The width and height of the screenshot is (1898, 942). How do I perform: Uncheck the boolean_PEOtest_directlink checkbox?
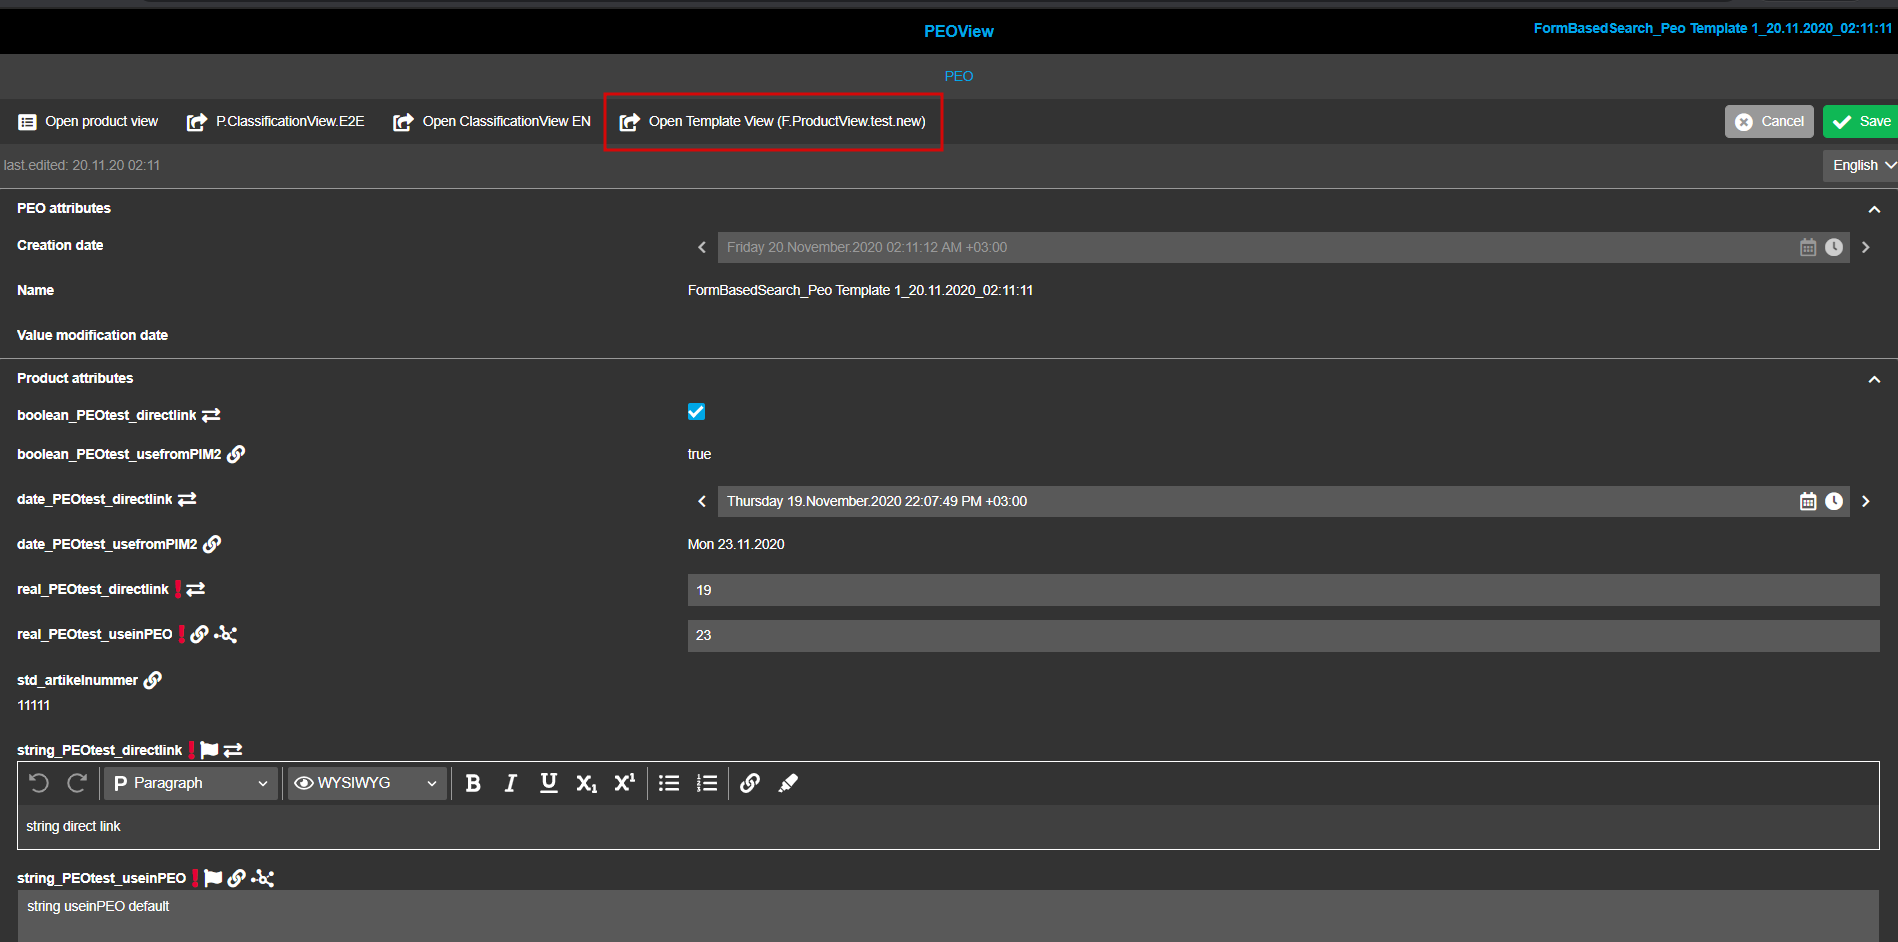pyautogui.click(x=696, y=411)
